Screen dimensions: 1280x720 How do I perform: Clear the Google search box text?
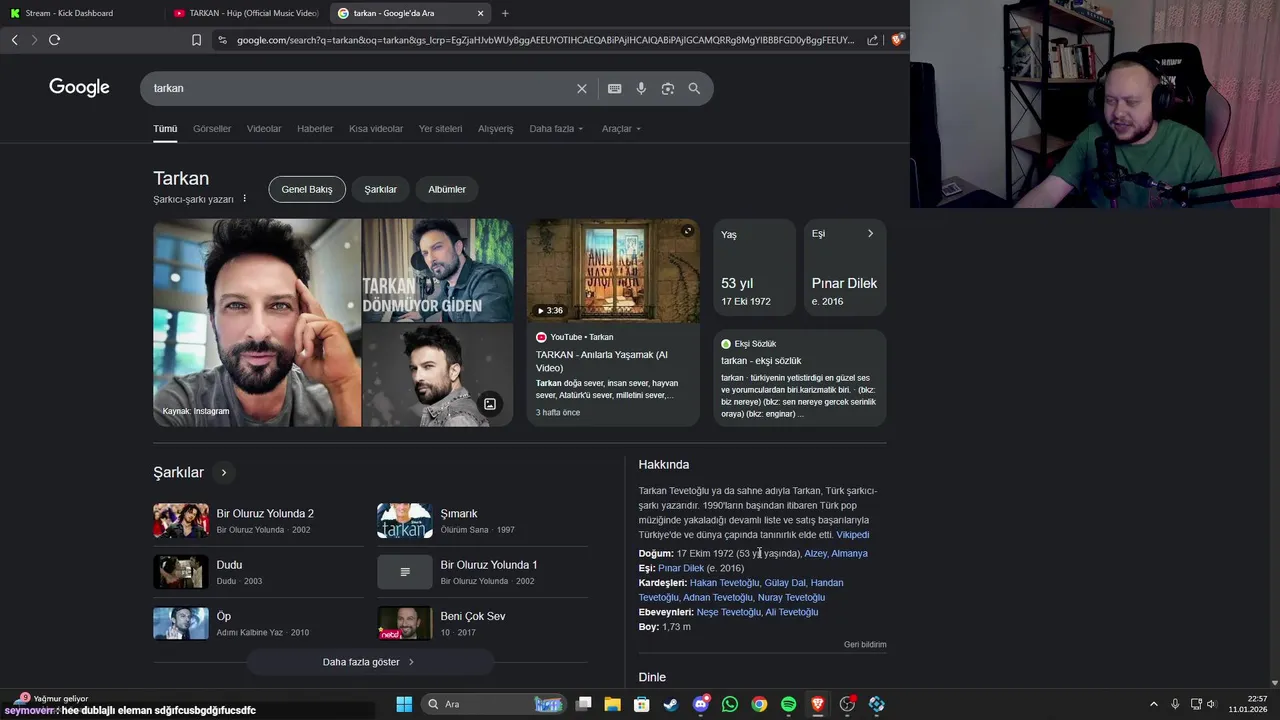[581, 88]
